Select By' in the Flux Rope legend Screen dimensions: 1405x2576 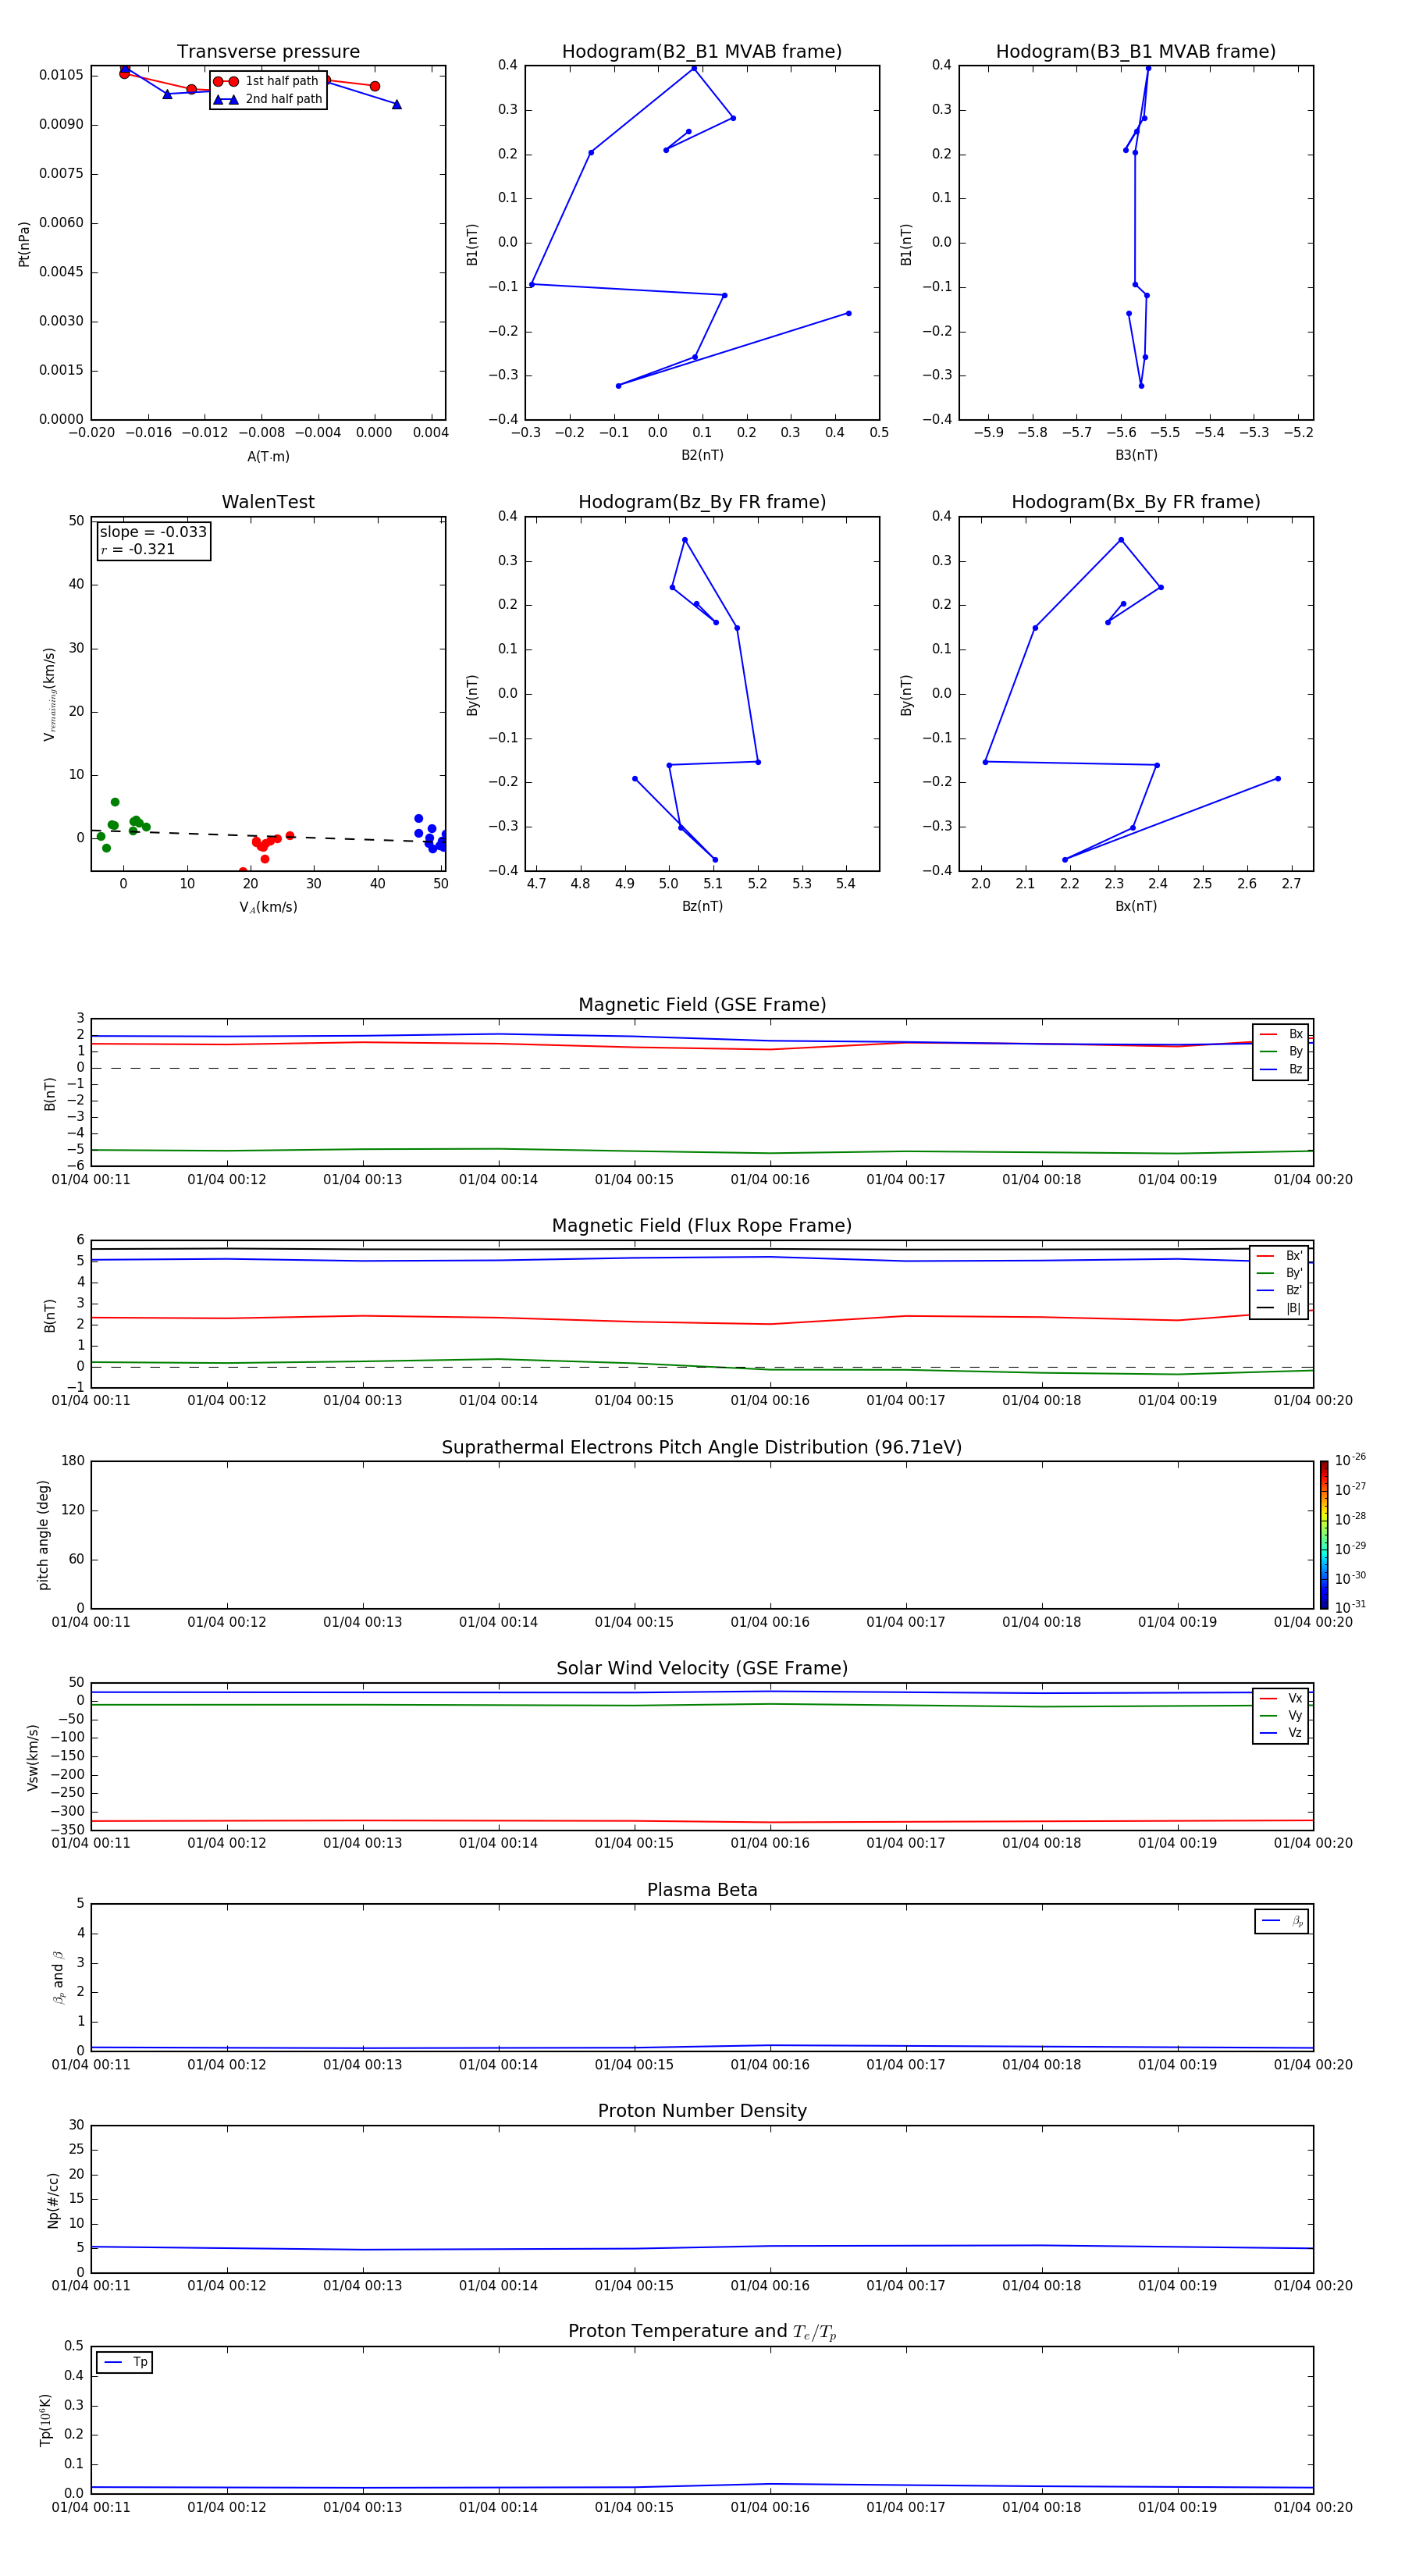pyautogui.click(x=1279, y=1273)
